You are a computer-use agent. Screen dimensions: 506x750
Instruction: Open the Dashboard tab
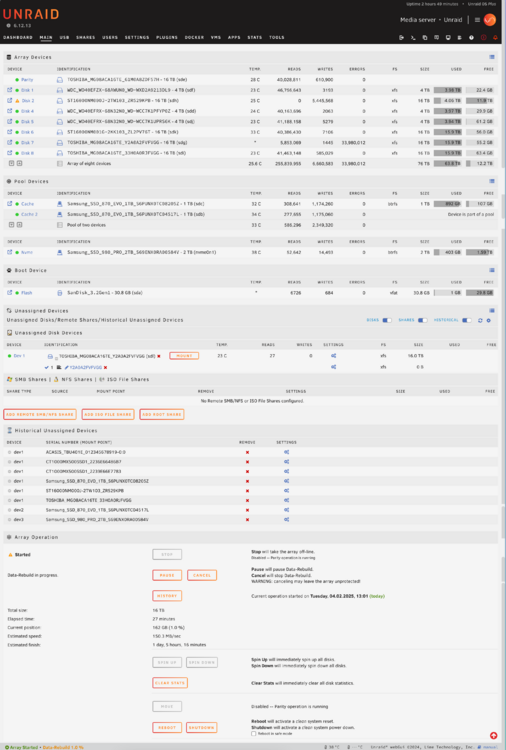coord(18,37)
